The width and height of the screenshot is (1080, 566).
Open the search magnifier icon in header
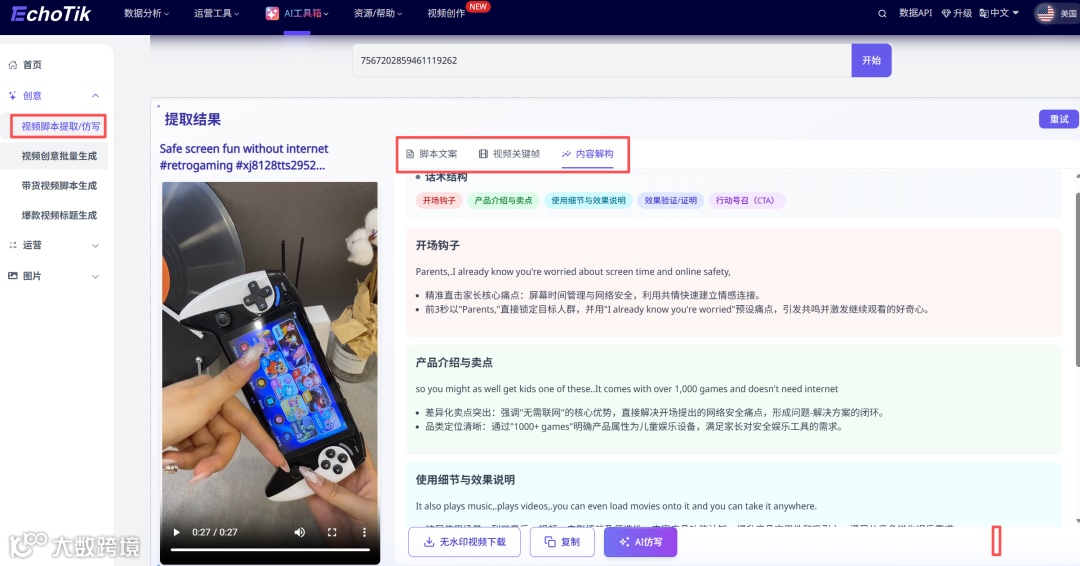(882, 14)
